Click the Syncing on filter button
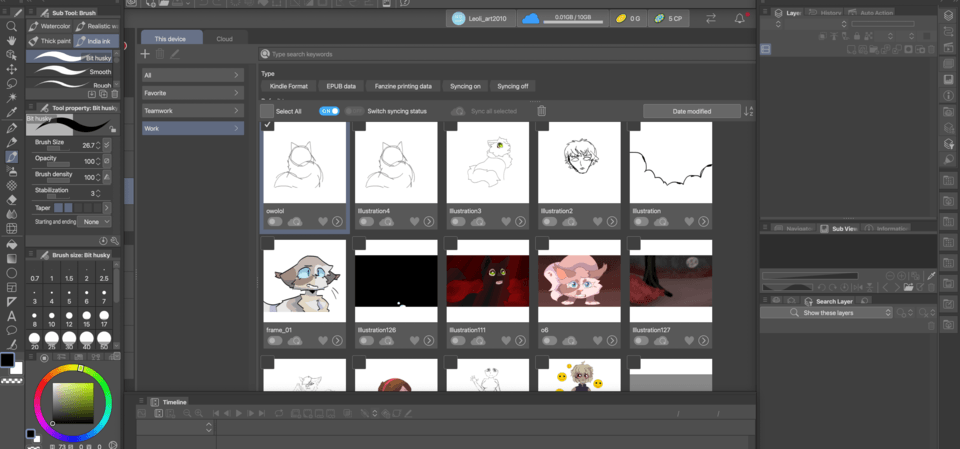This screenshot has height=449, width=960. click(465, 86)
